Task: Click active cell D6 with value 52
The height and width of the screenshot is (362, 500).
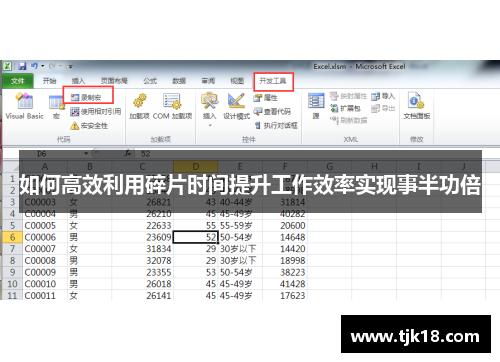Action: pyautogui.click(x=196, y=237)
